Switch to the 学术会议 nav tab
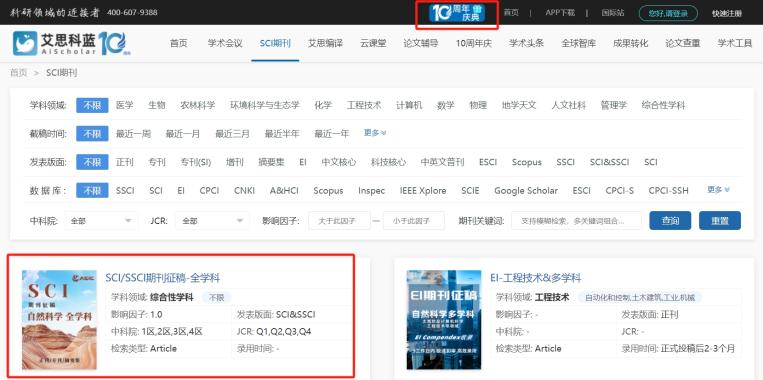Viewport: 763px width, 380px height. click(225, 43)
